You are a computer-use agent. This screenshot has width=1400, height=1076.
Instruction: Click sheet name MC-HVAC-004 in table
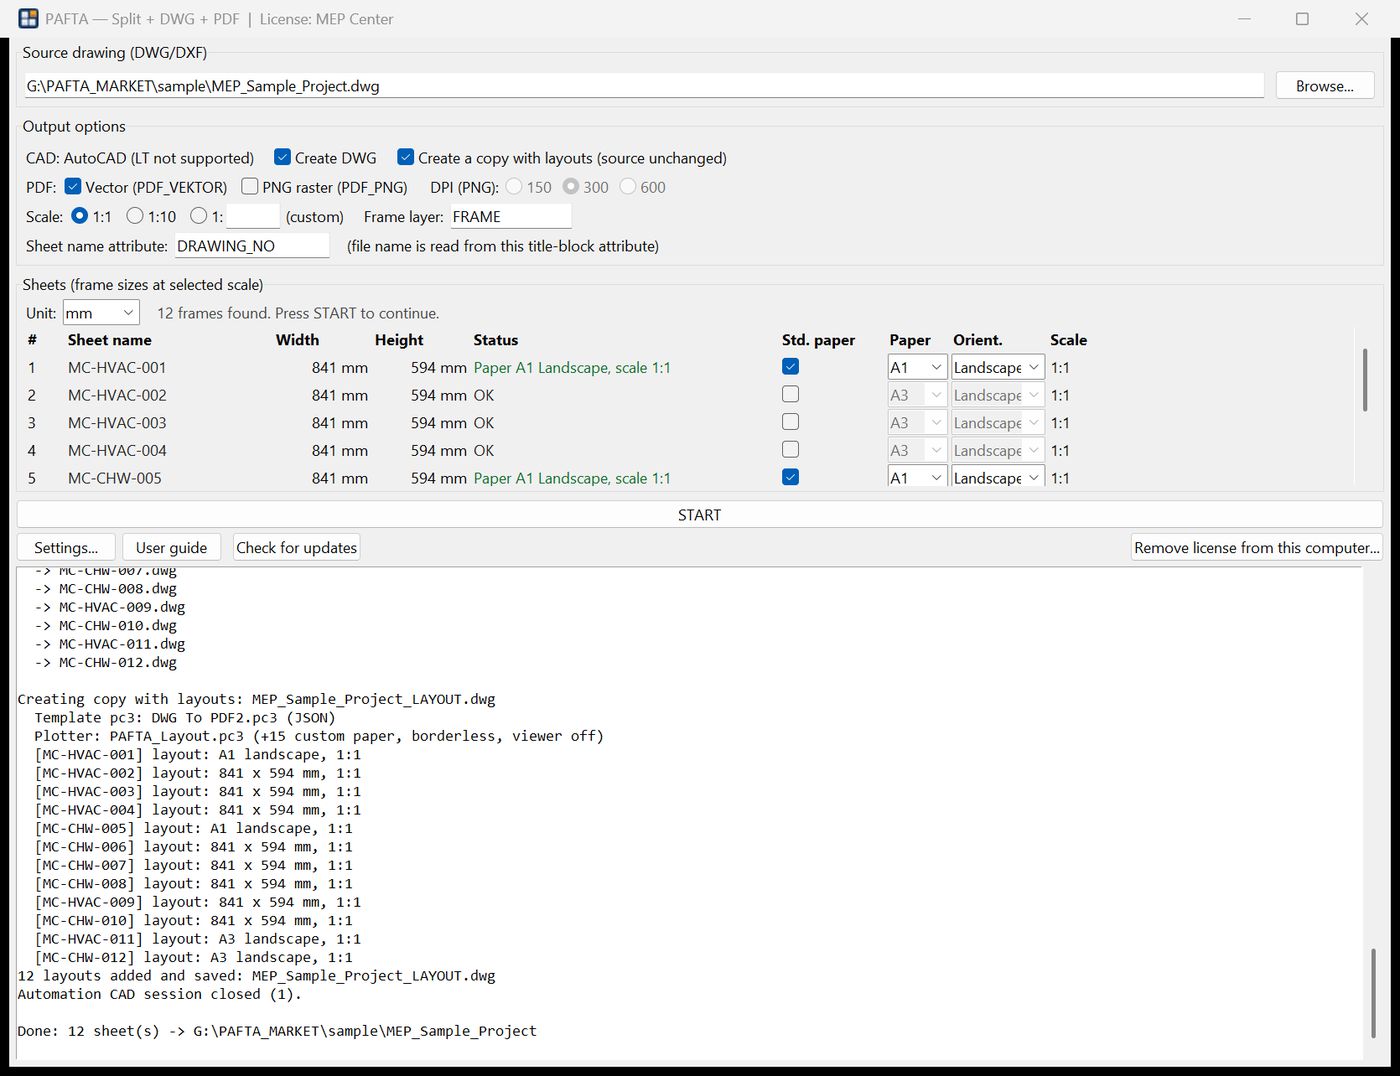pos(117,450)
